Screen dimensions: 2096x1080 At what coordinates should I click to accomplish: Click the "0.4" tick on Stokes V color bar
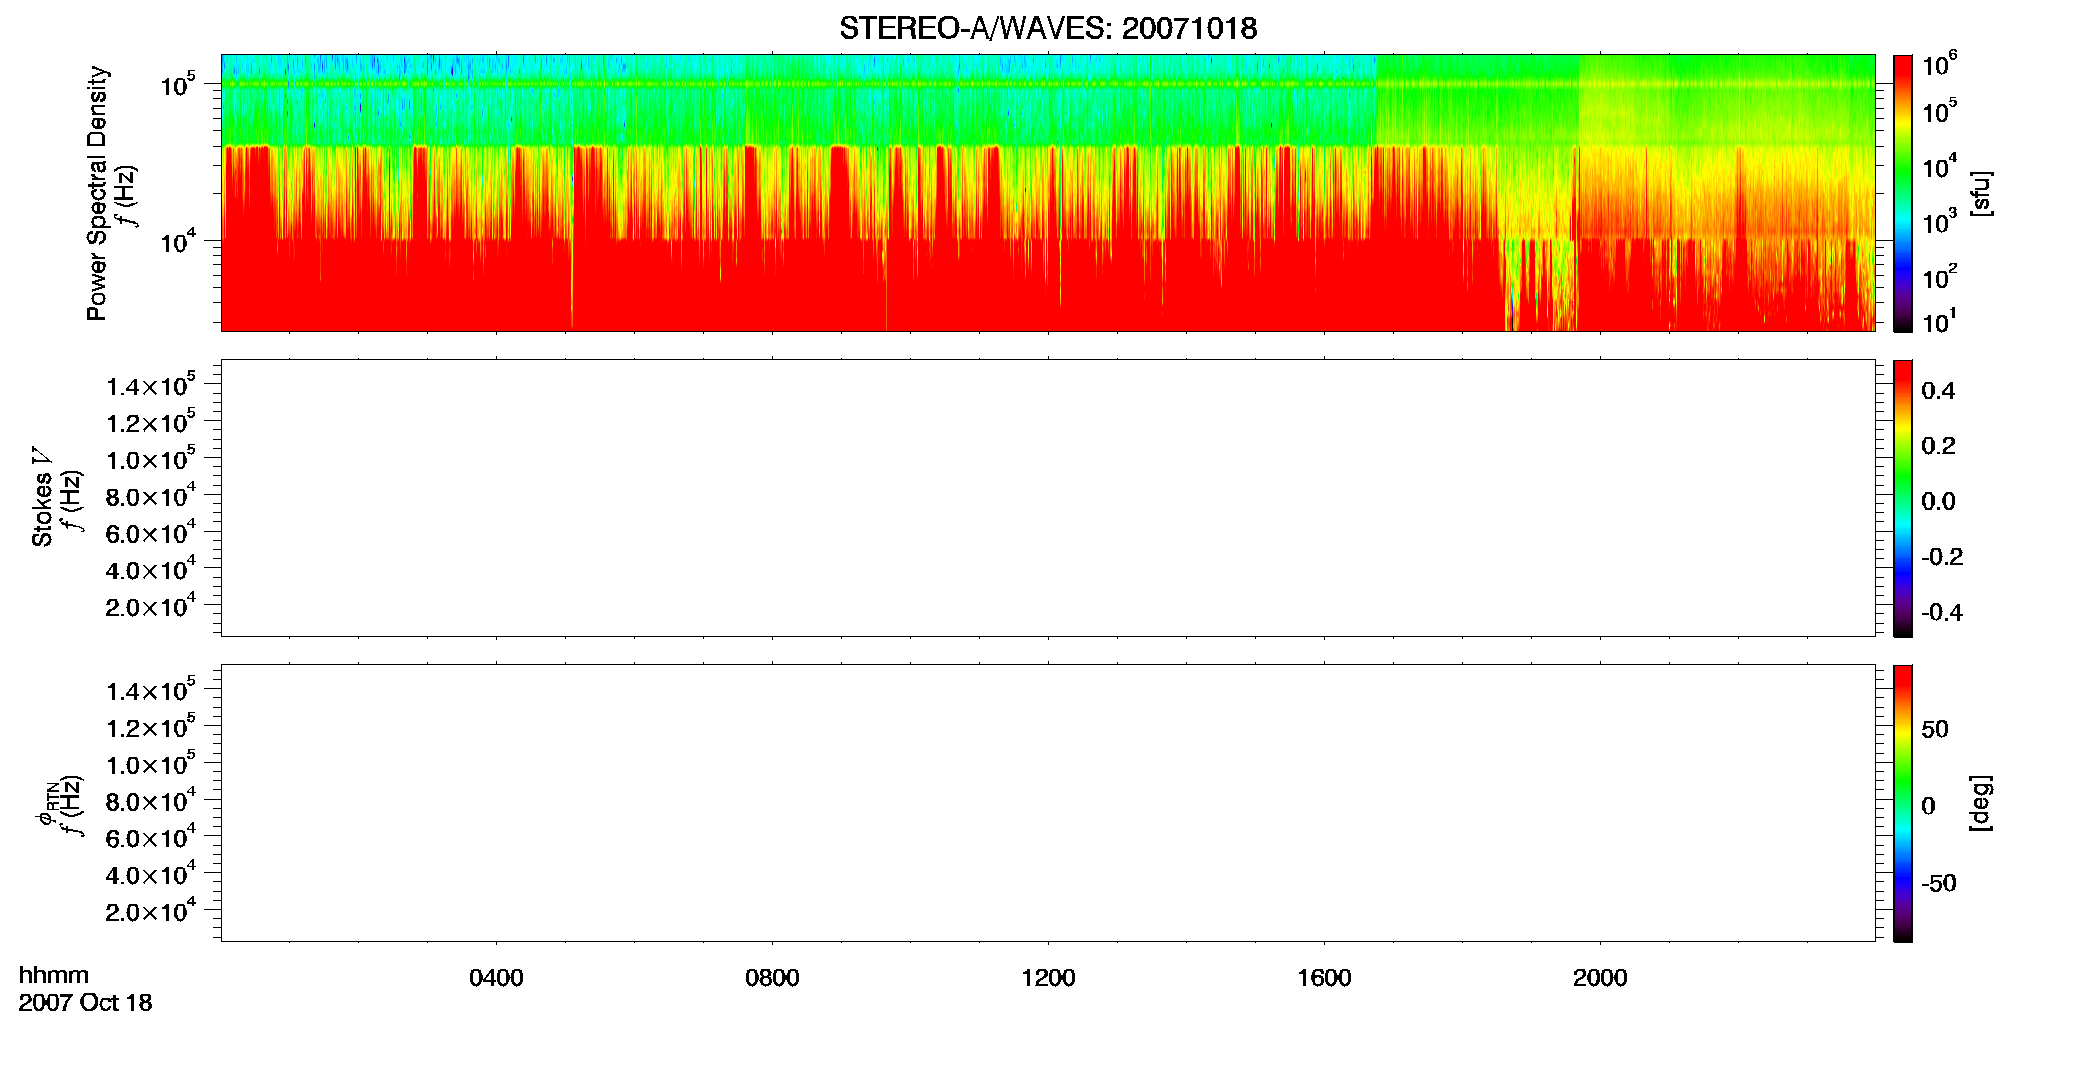(x=1938, y=391)
